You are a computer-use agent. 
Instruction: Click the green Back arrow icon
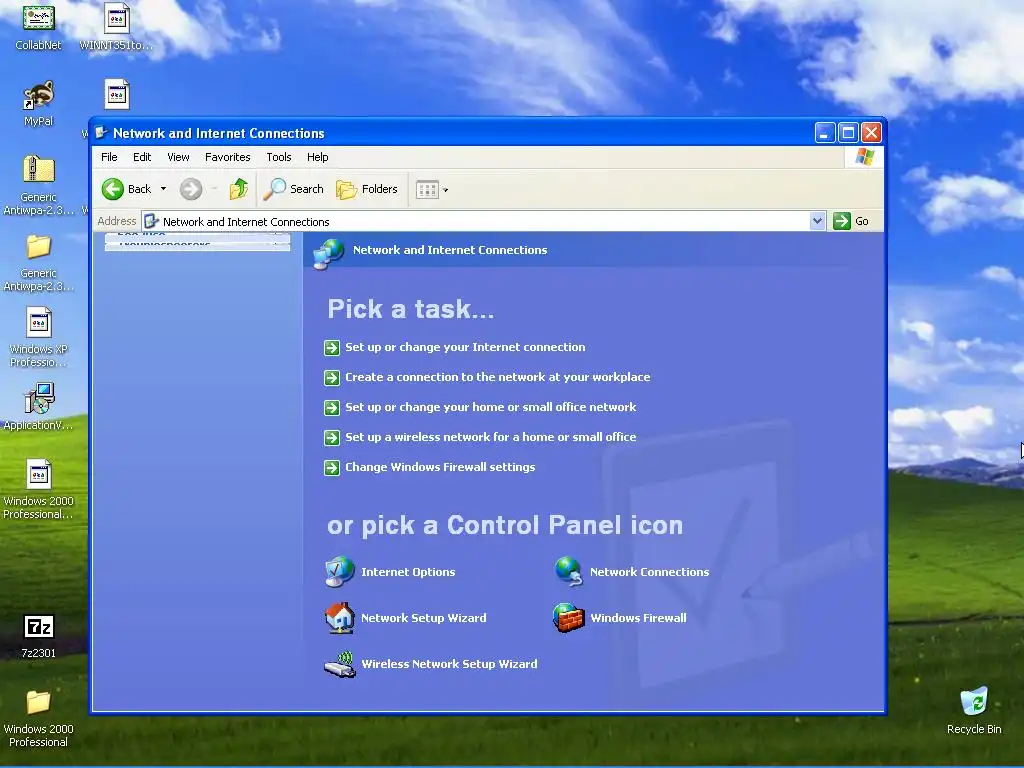pyautogui.click(x=112, y=189)
